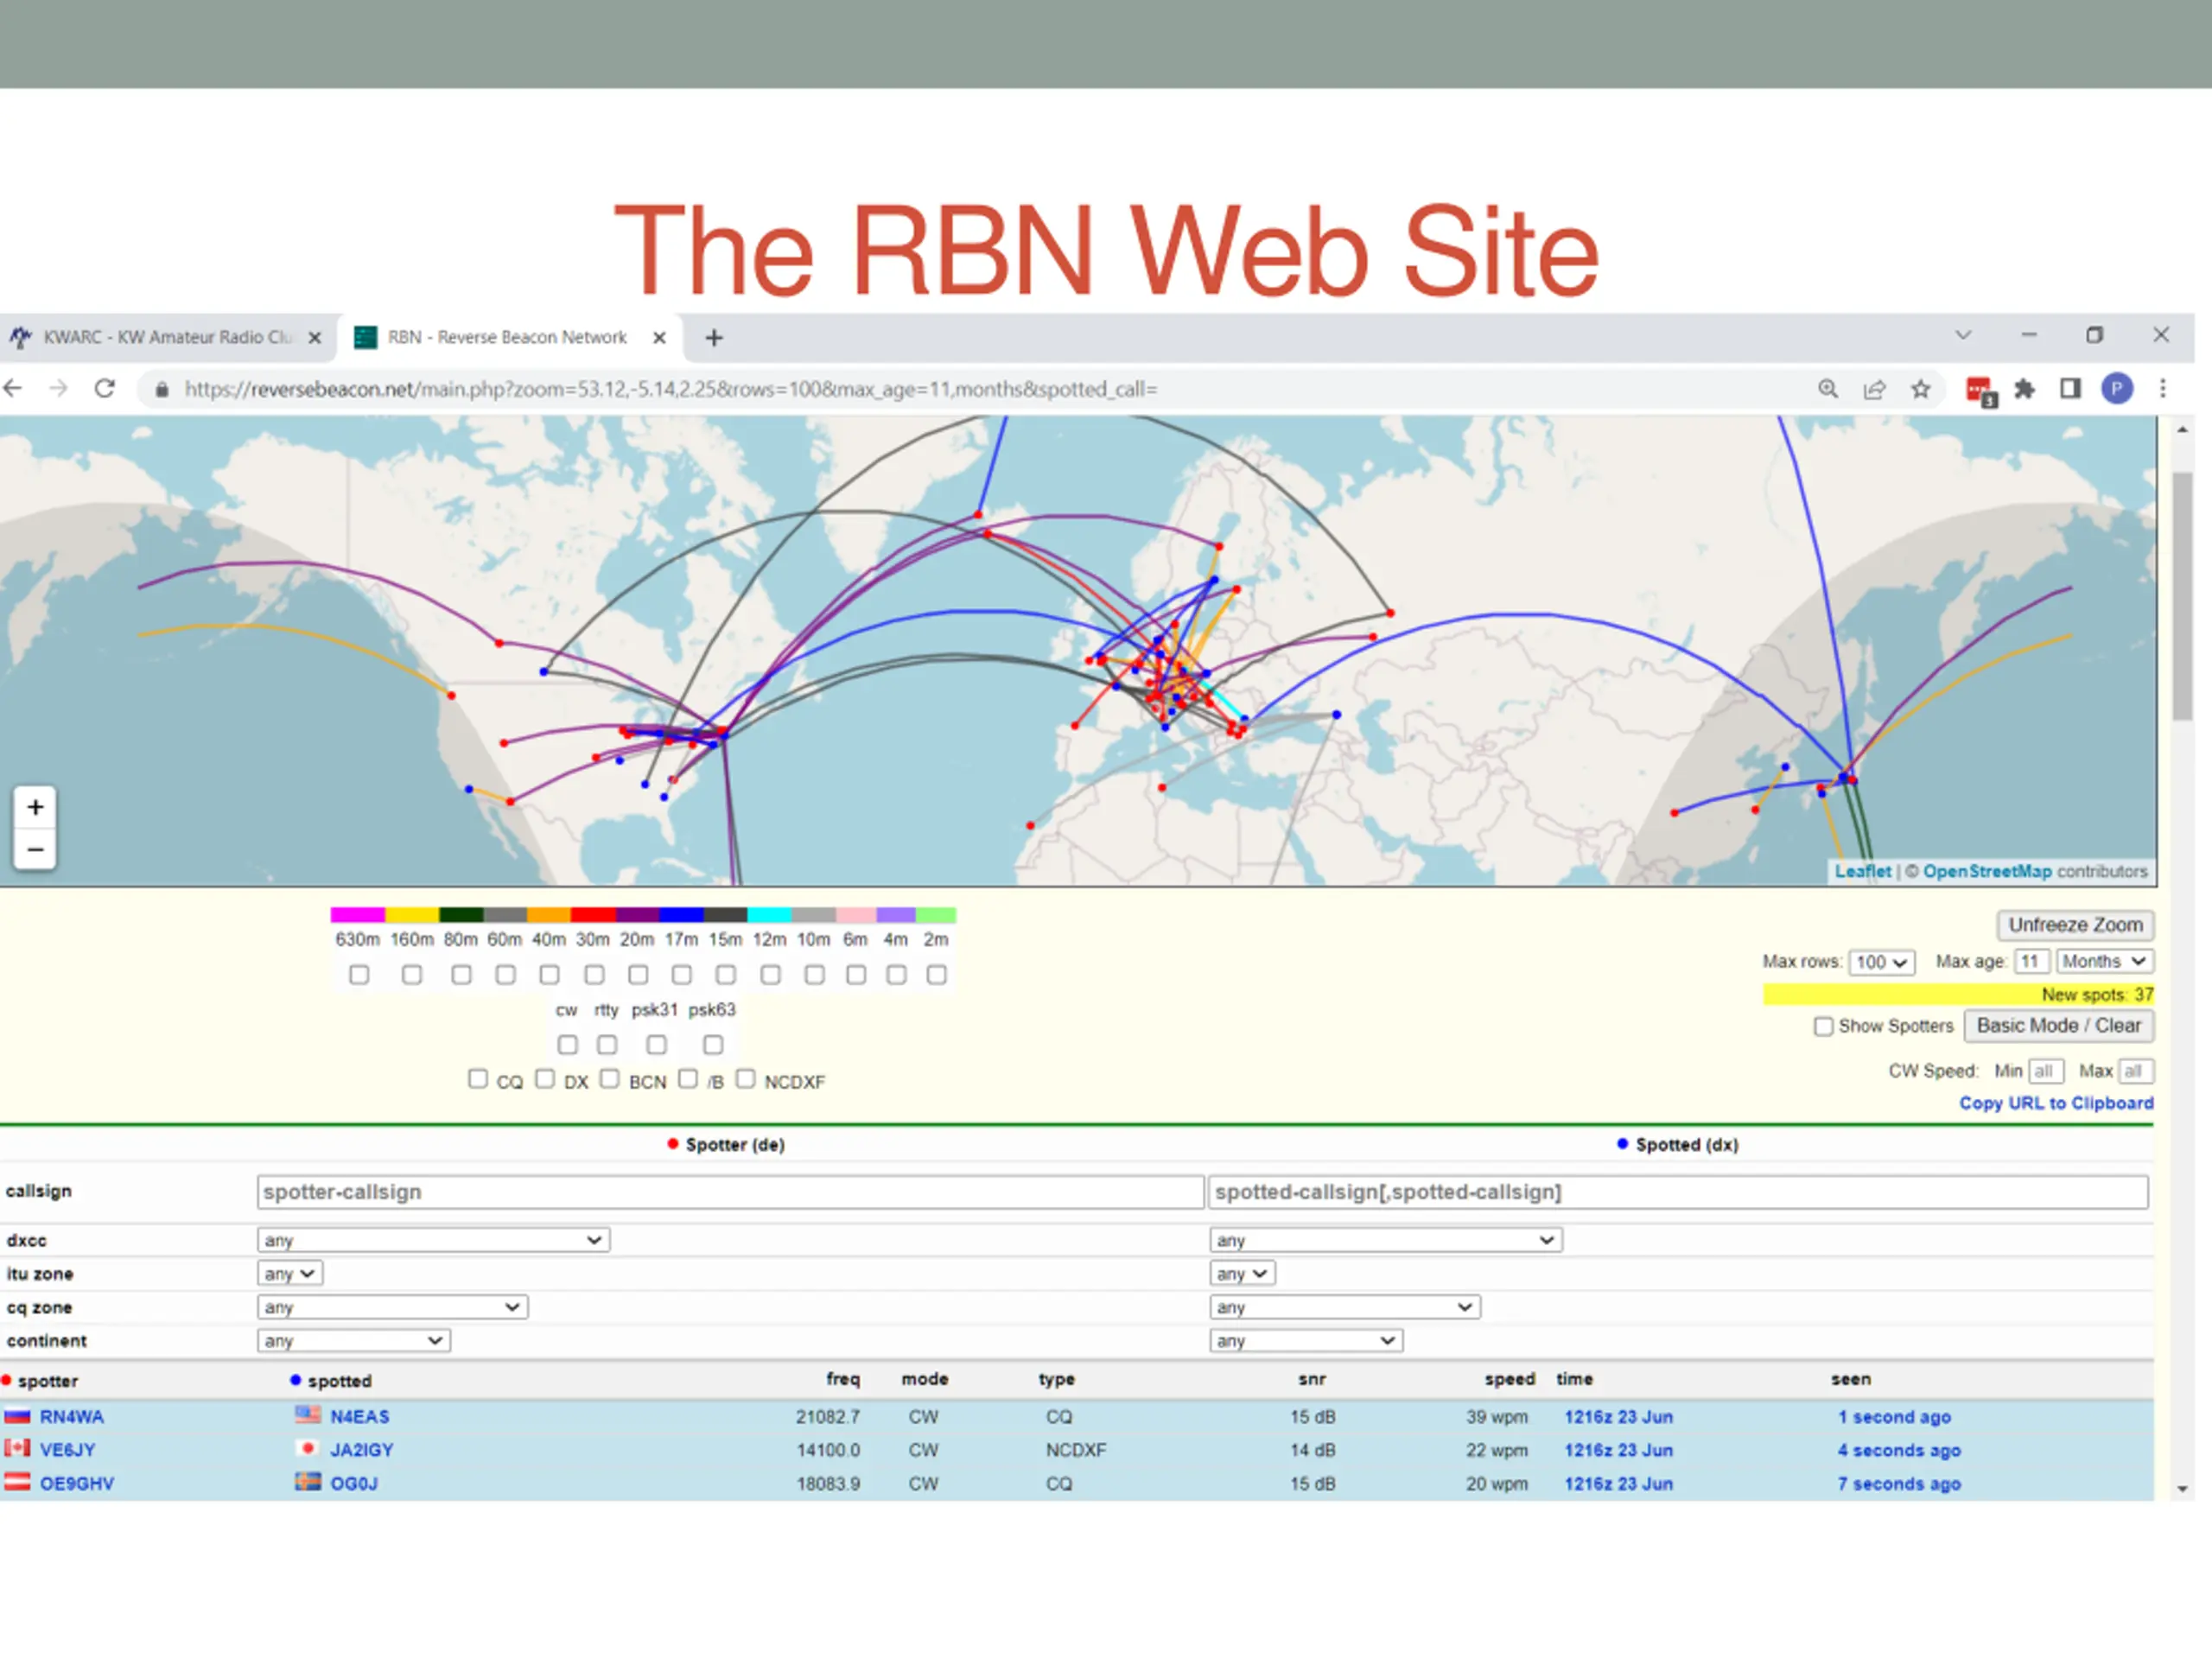Click the magenta 630m color swatch

pyautogui.click(x=358, y=915)
